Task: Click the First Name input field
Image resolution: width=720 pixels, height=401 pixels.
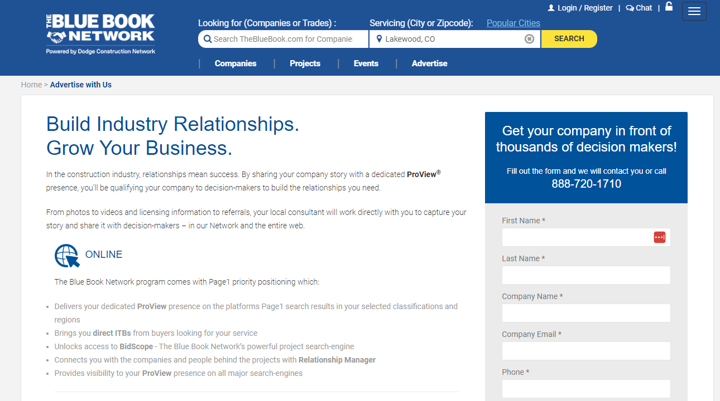Action: (585, 237)
